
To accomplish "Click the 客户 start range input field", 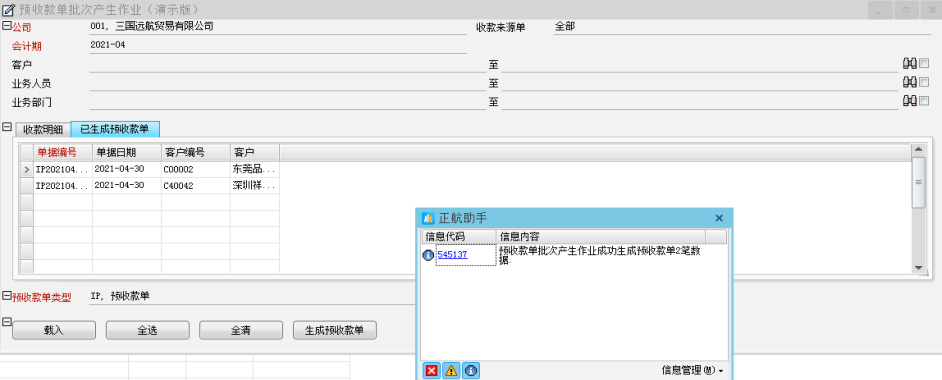I will point(287,64).
